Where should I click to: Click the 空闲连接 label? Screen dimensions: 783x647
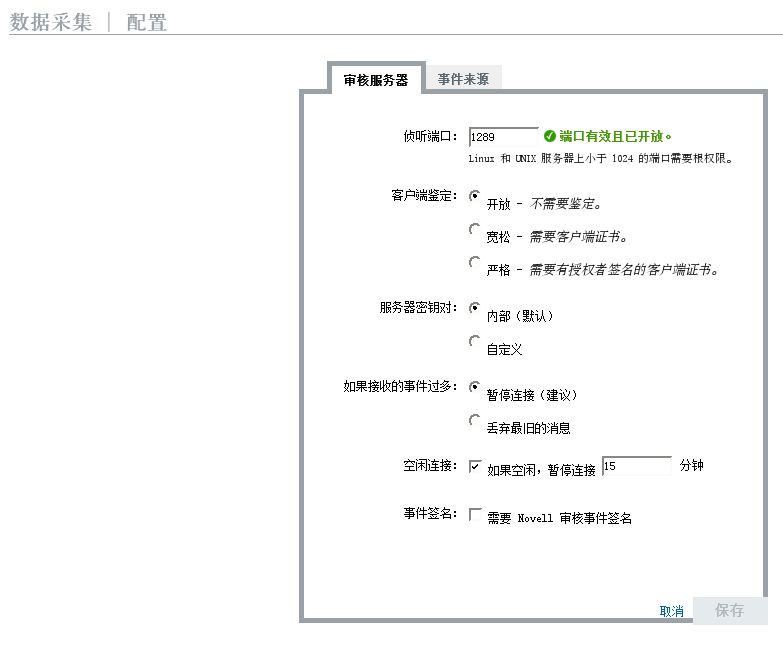pos(430,465)
